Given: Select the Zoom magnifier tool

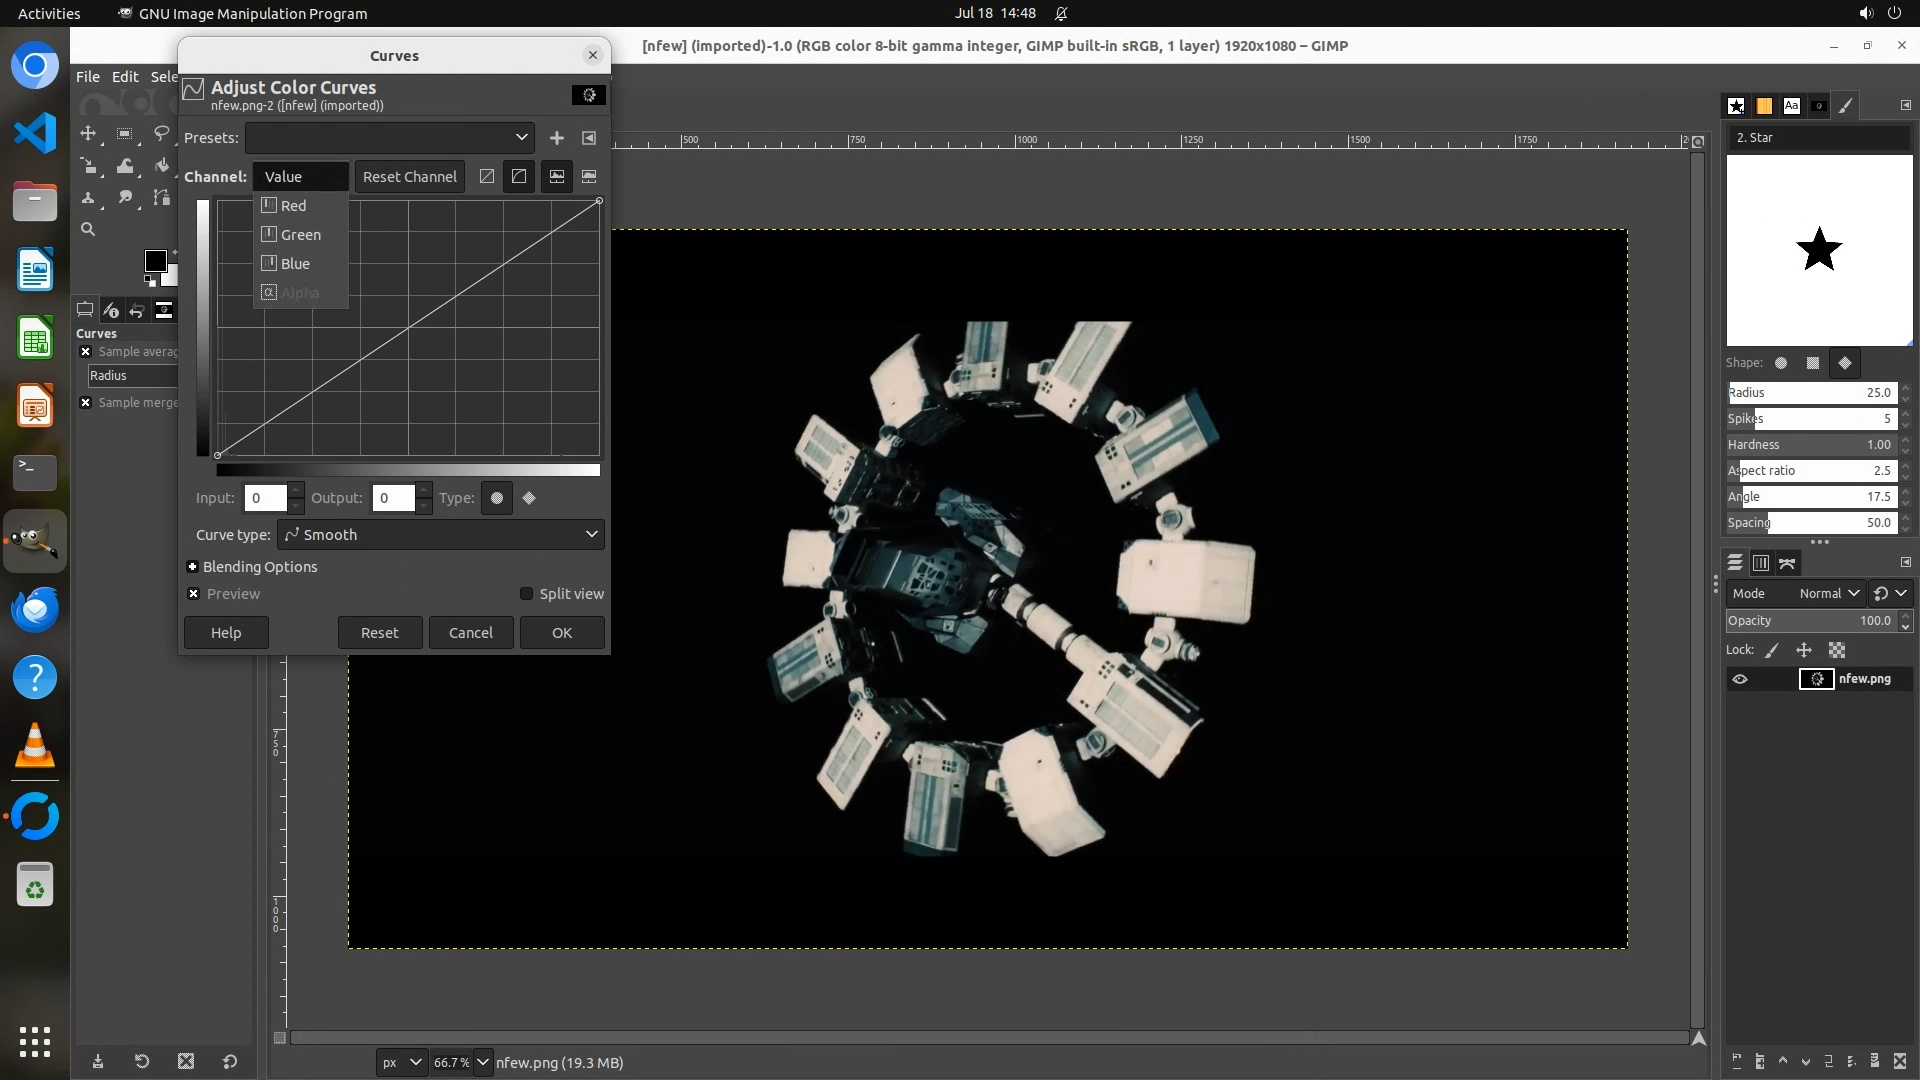Looking at the screenshot, I should (x=88, y=230).
